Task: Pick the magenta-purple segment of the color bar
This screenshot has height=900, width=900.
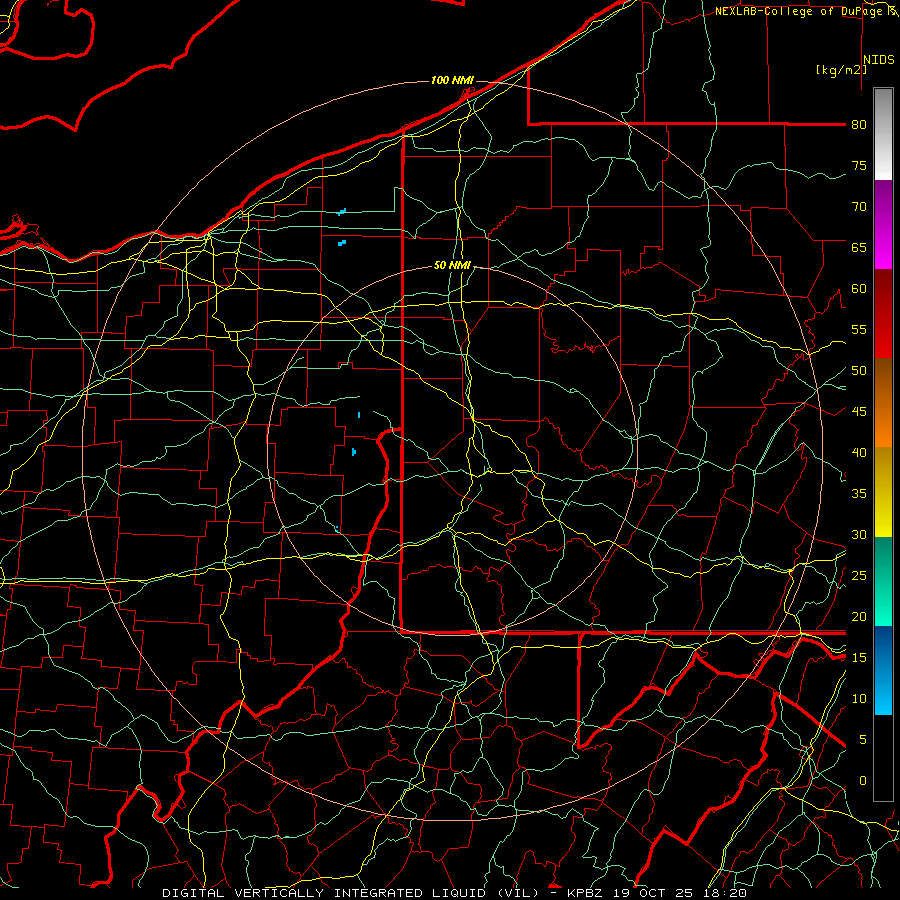Action: 883,225
